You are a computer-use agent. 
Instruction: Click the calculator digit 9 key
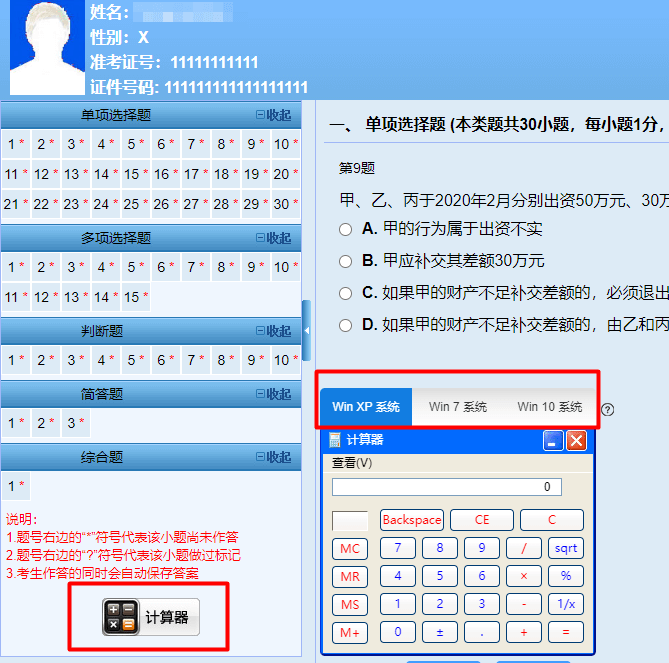click(x=482, y=548)
